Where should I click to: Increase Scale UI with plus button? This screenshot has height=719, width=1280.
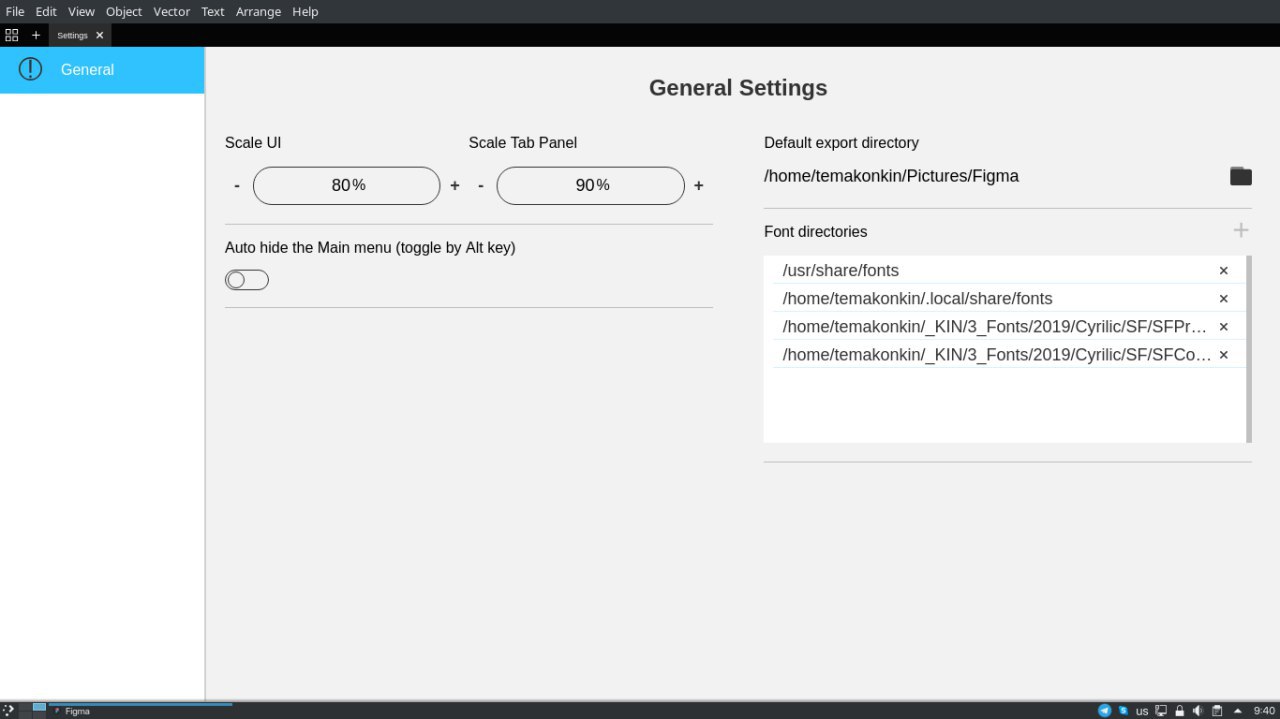click(x=455, y=186)
